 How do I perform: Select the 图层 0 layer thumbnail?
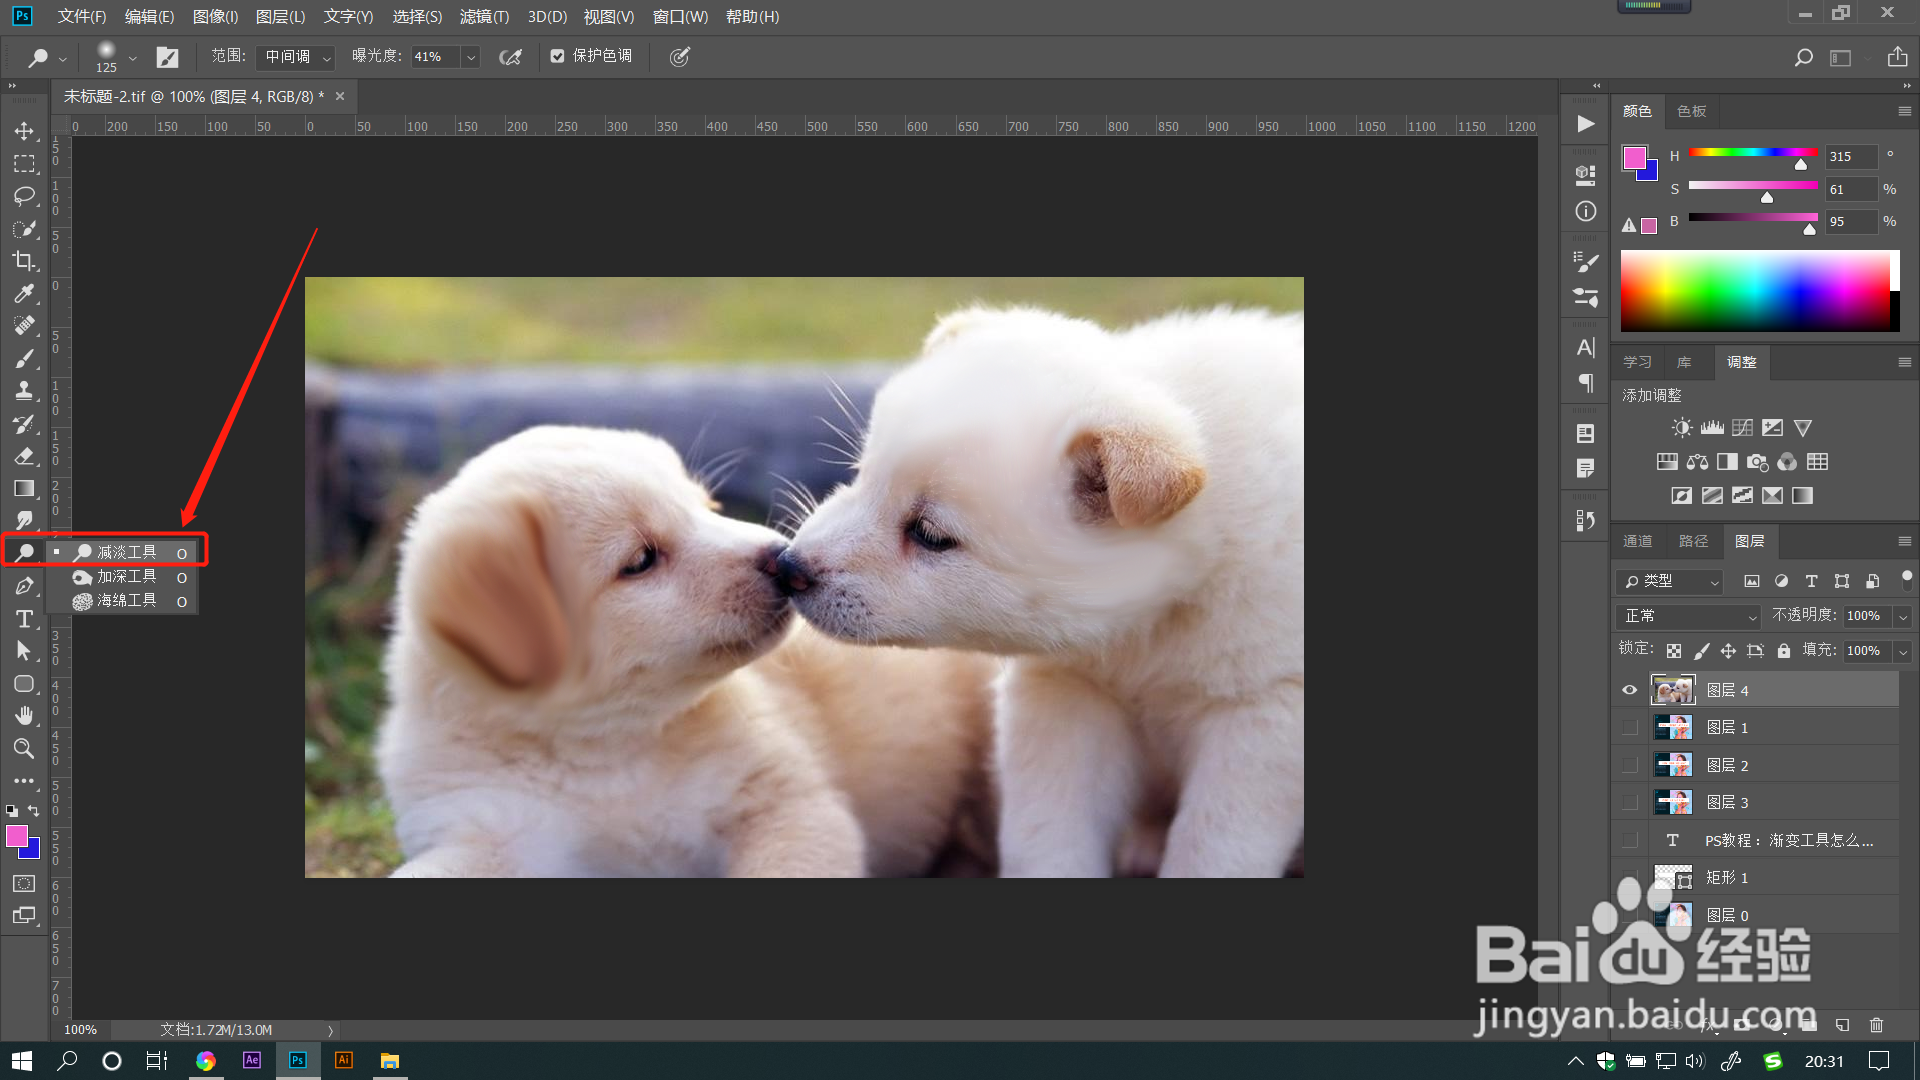click(x=1673, y=915)
